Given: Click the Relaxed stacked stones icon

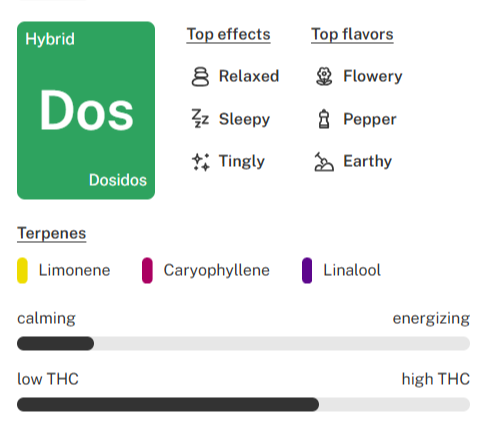Looking at the screenshot, I should 200,77.
